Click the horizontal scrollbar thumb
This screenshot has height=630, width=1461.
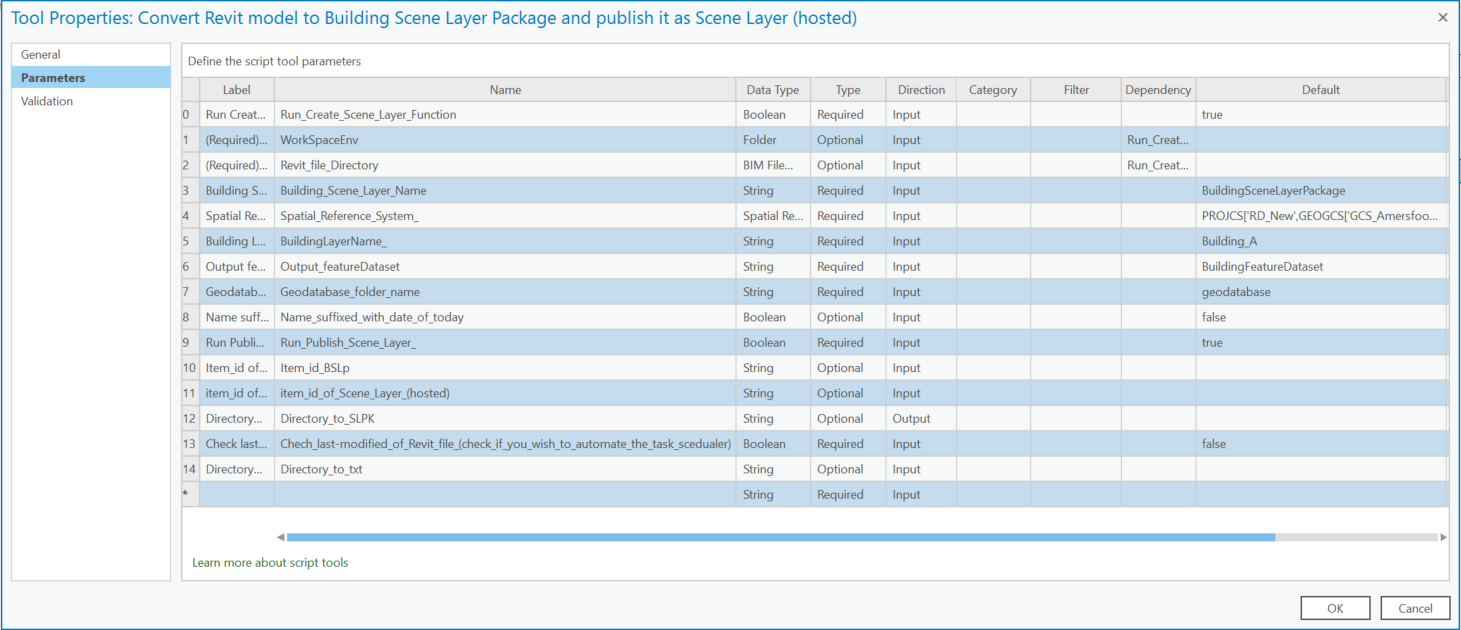click(x=780, y=537)
